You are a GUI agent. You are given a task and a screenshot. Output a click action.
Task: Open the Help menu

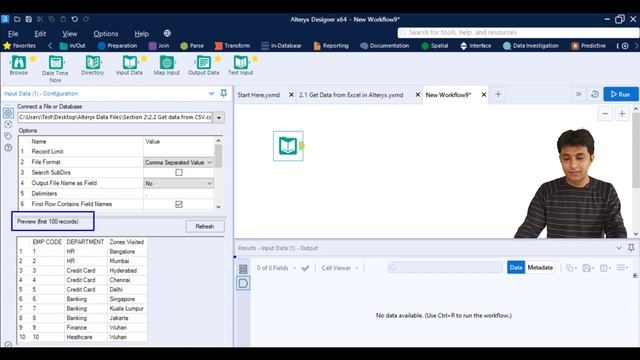tap(142, 34)
